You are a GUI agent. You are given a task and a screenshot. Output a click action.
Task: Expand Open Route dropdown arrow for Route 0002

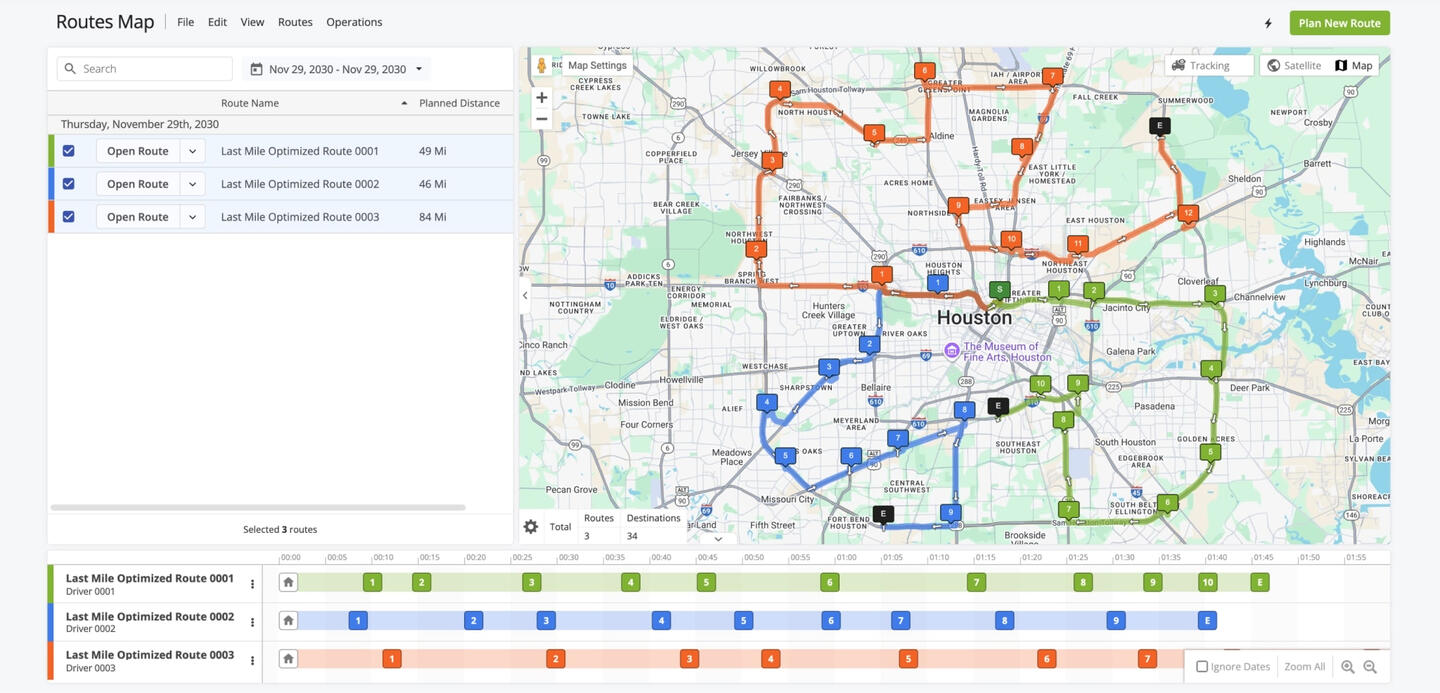tap(192, 184)
